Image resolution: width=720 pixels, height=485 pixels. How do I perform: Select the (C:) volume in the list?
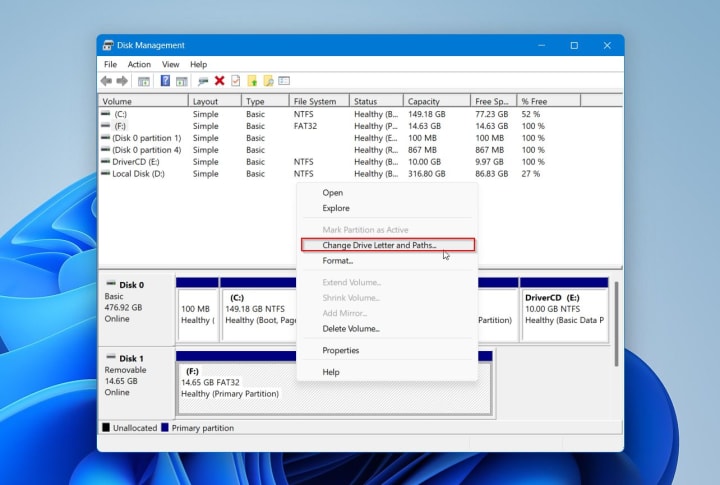(120, 114)
